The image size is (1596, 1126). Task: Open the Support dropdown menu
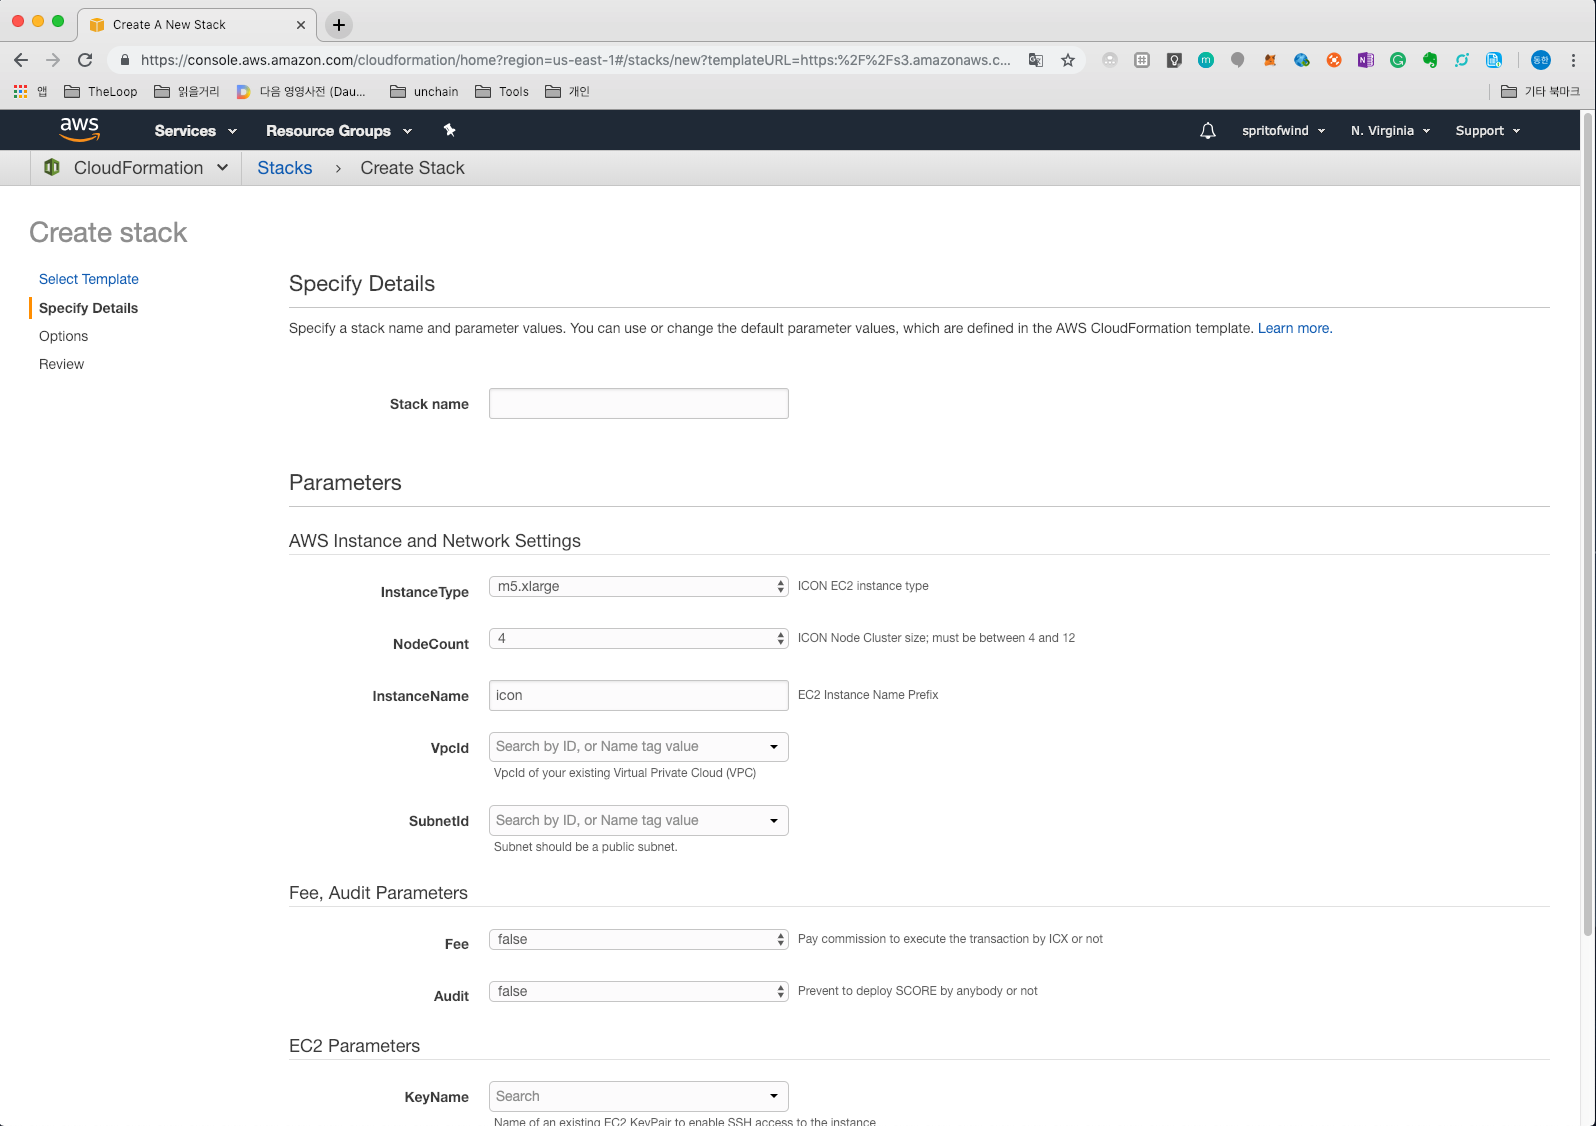[x=1487, y=131]
